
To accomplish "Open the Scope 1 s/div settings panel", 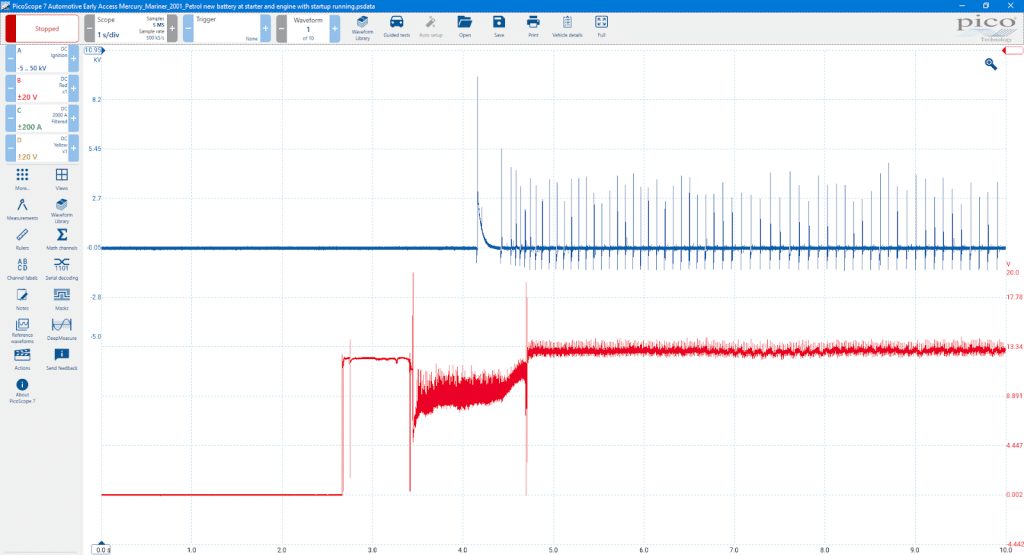I will pyautogui.click(x=131, y=29).
